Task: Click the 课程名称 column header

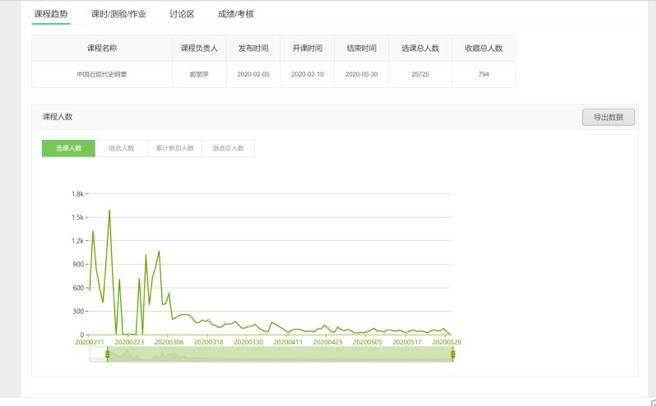Action: pyautogui.click(x=102, y=48)
